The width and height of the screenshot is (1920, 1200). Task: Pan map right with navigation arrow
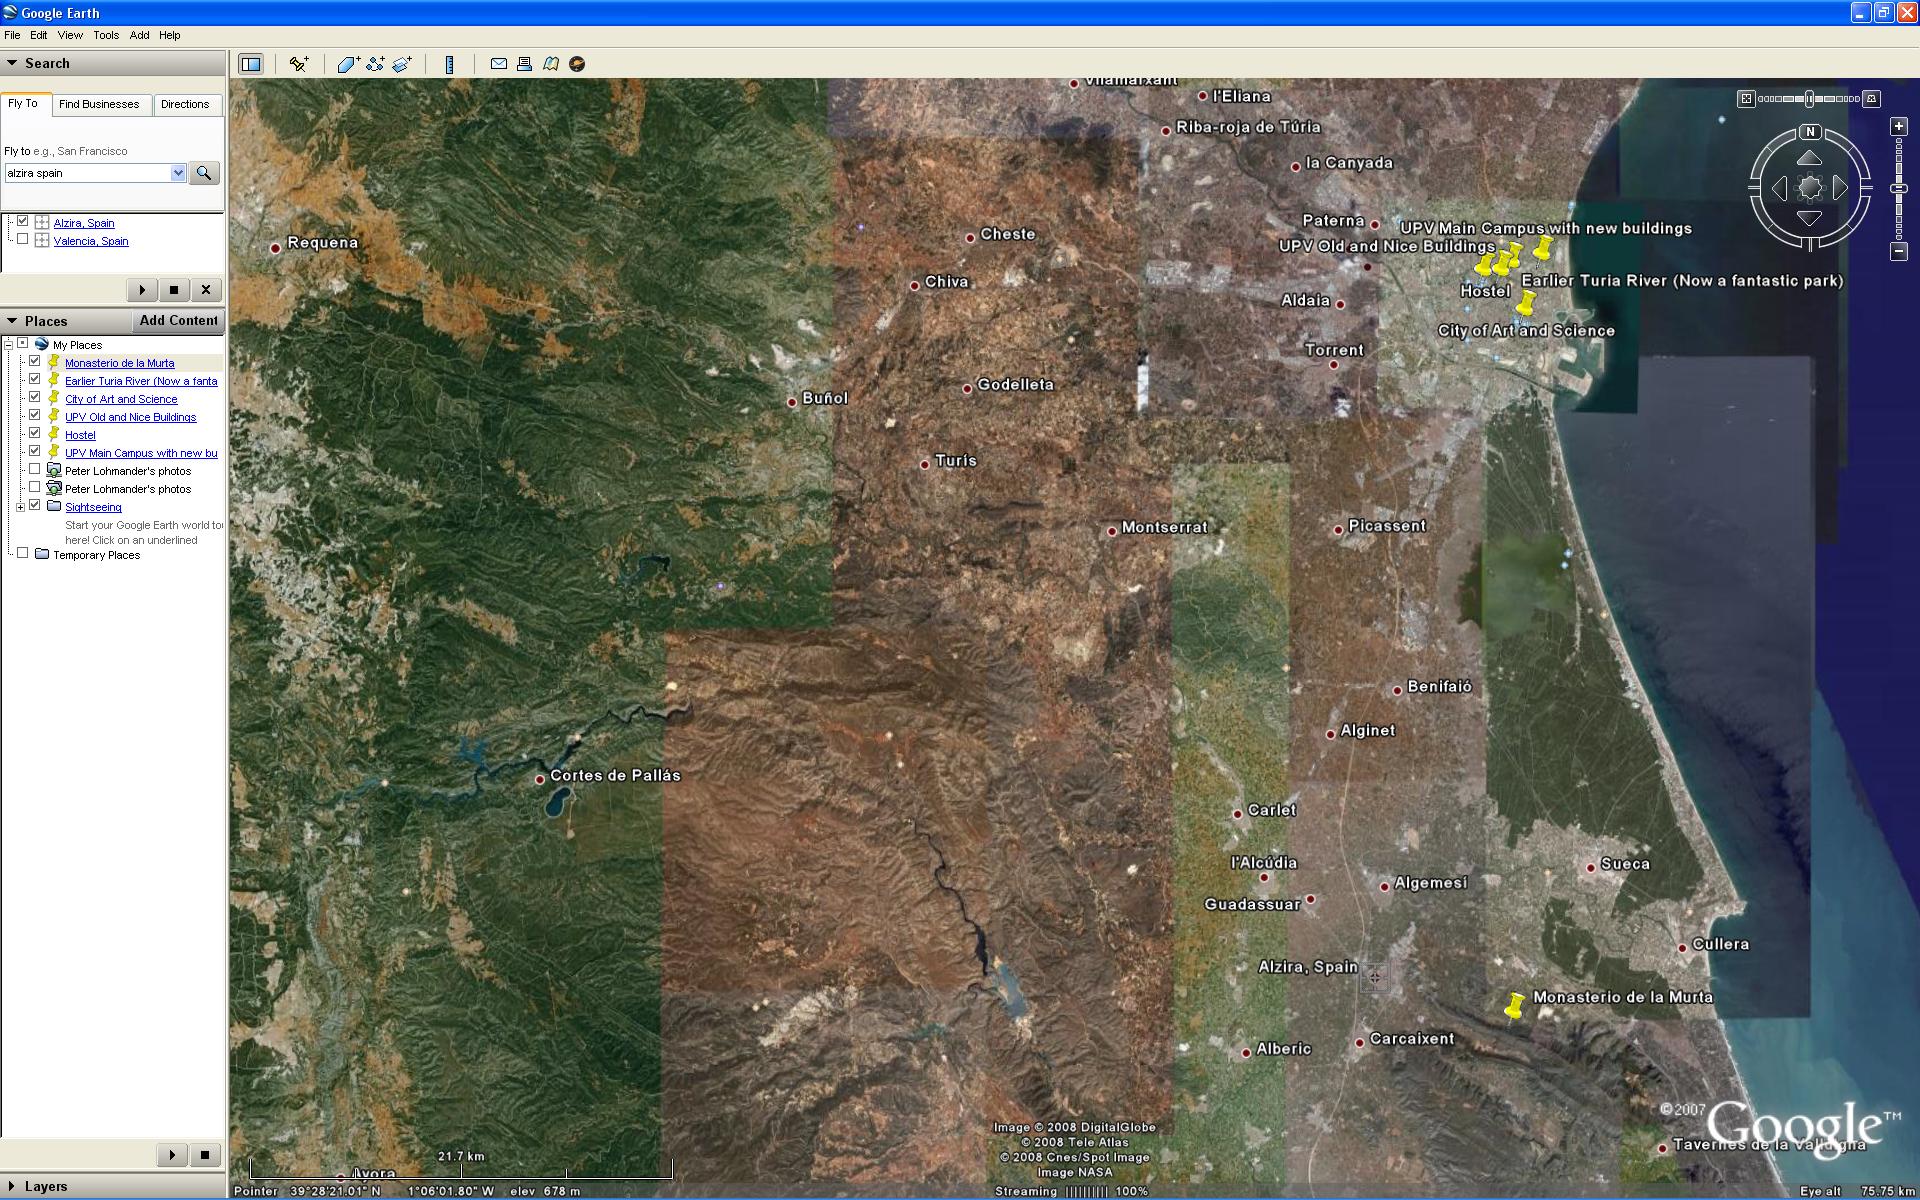[1839, 188]
